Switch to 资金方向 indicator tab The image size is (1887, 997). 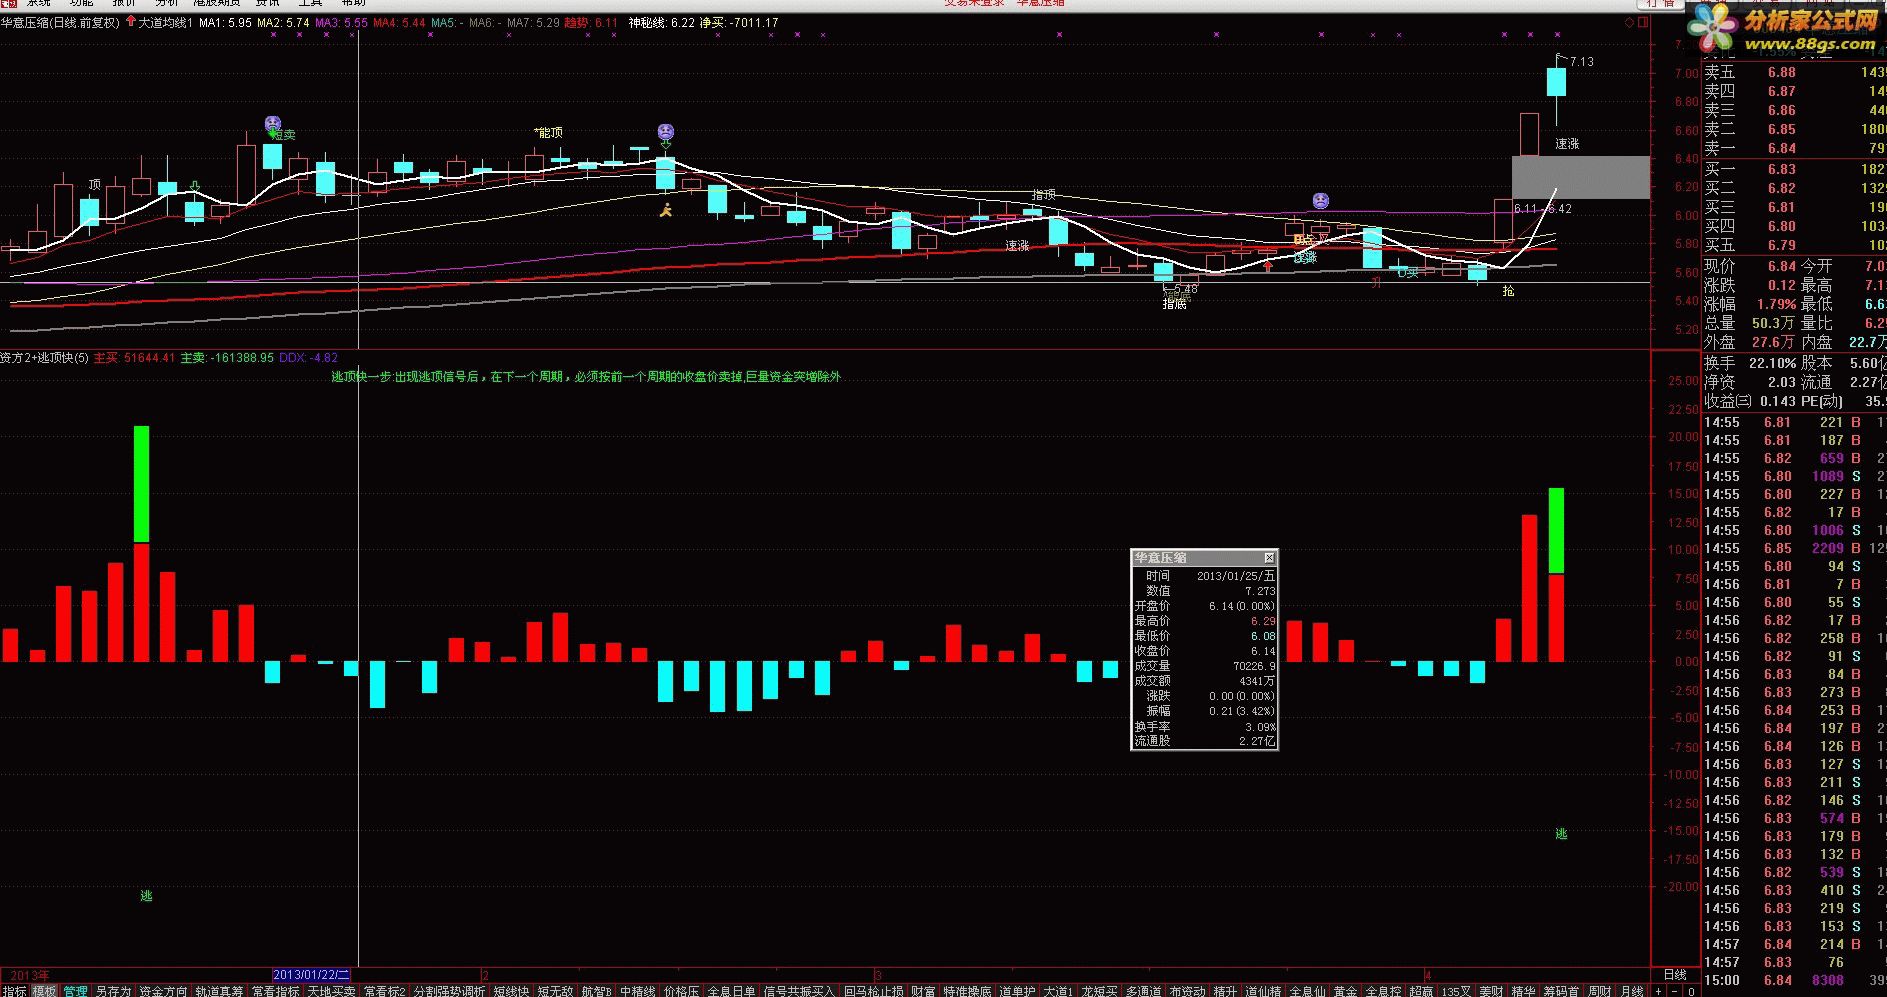(163, 991)
